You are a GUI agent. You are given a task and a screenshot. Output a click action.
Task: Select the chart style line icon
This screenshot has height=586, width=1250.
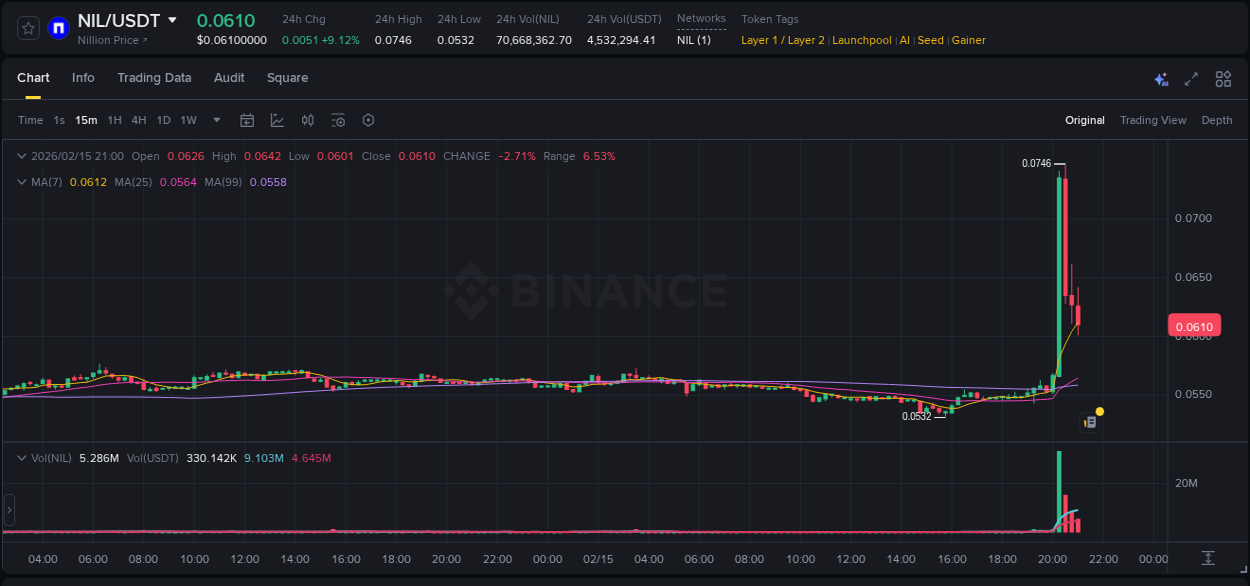[276, 120]
